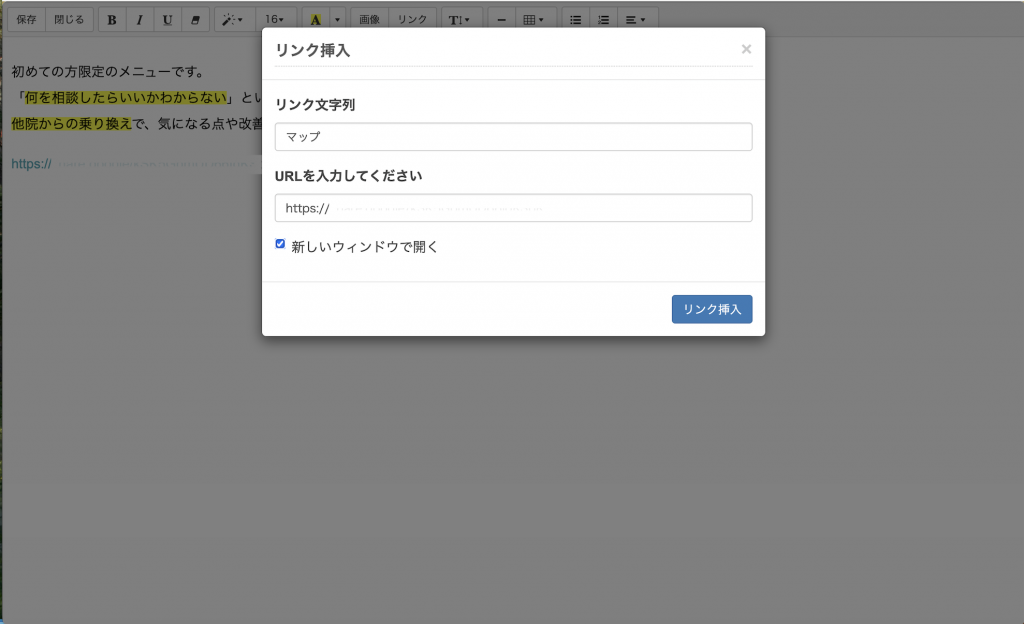Toggle italic text formatting
This screenshot has height=624, width=1024.
coord(140,19)
